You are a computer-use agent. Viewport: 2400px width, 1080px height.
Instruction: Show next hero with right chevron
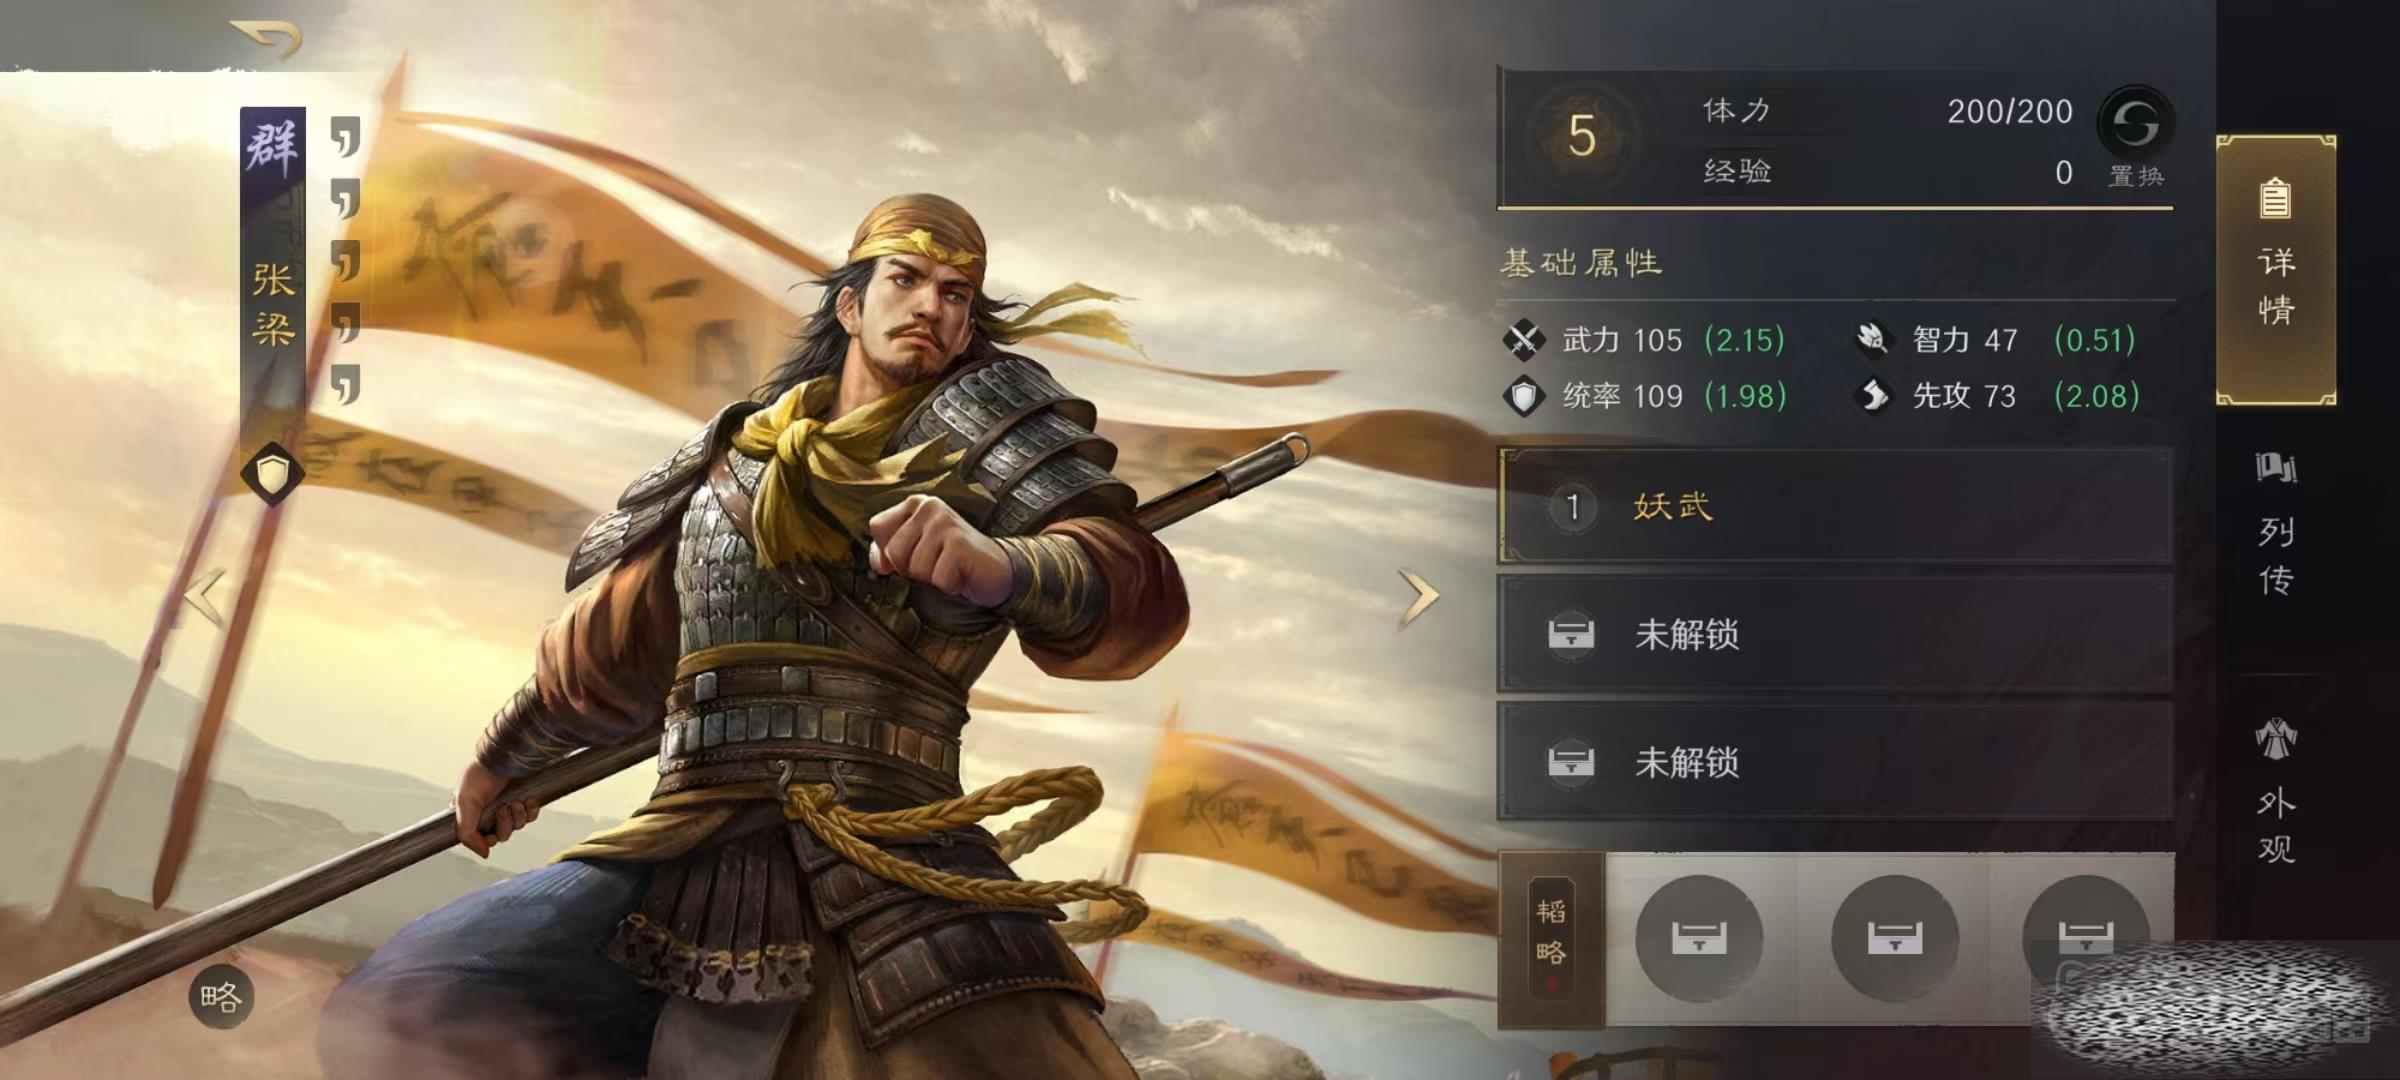[x=1419, y=598]
